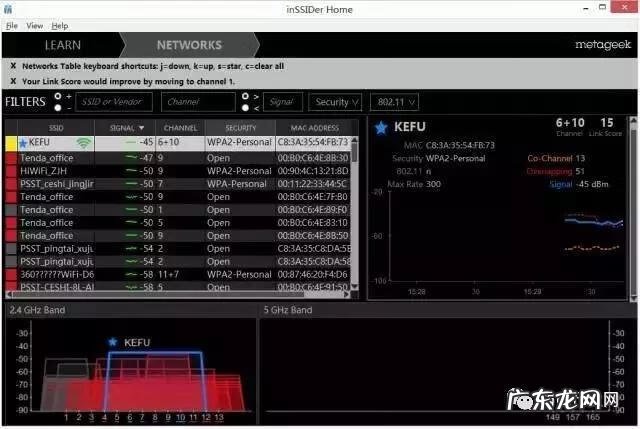The image size is (640, 429).
Task: Click the Signal filter field
Action: tap(283, 102)
